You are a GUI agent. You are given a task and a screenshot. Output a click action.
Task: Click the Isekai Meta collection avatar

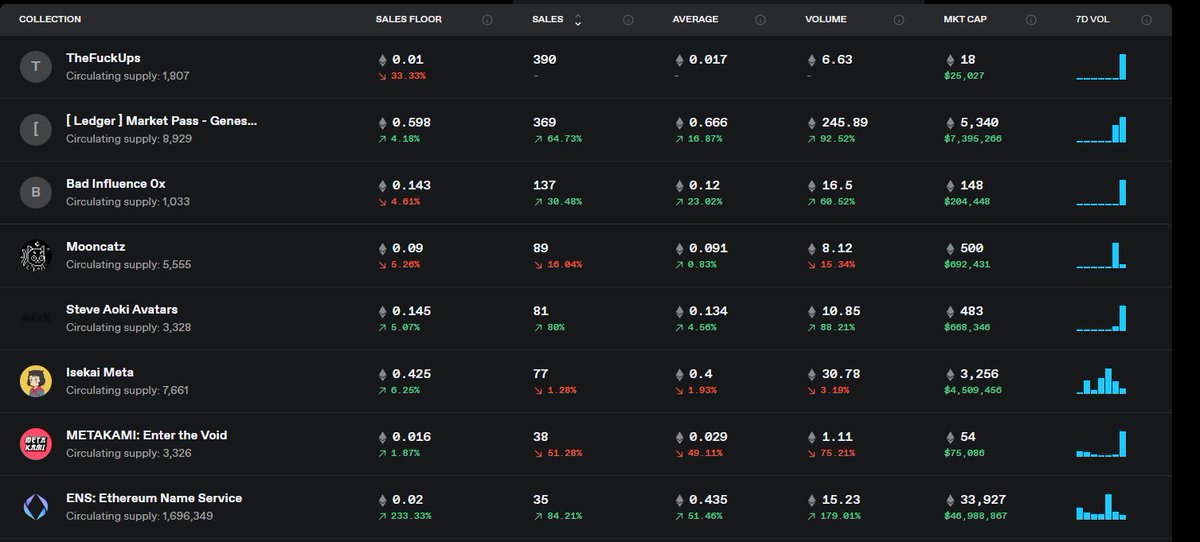36,381
